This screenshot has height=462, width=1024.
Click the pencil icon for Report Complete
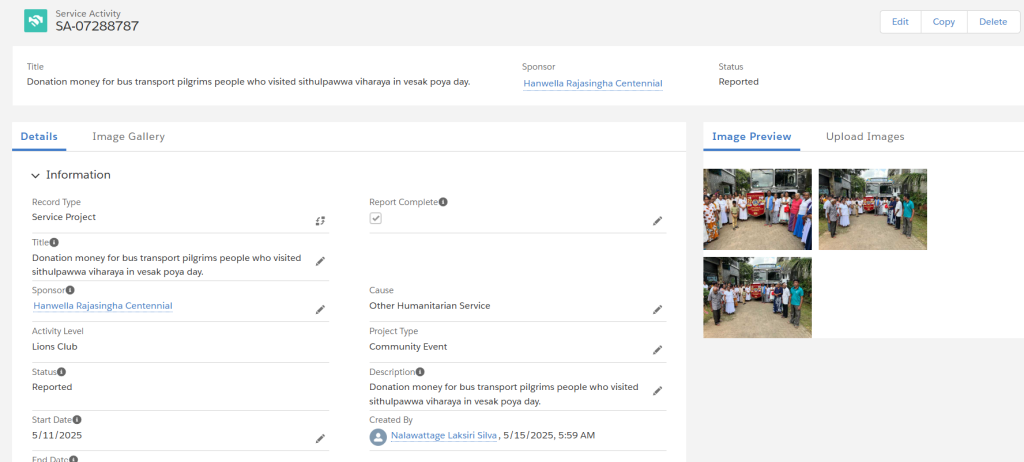tap(658, 221)
